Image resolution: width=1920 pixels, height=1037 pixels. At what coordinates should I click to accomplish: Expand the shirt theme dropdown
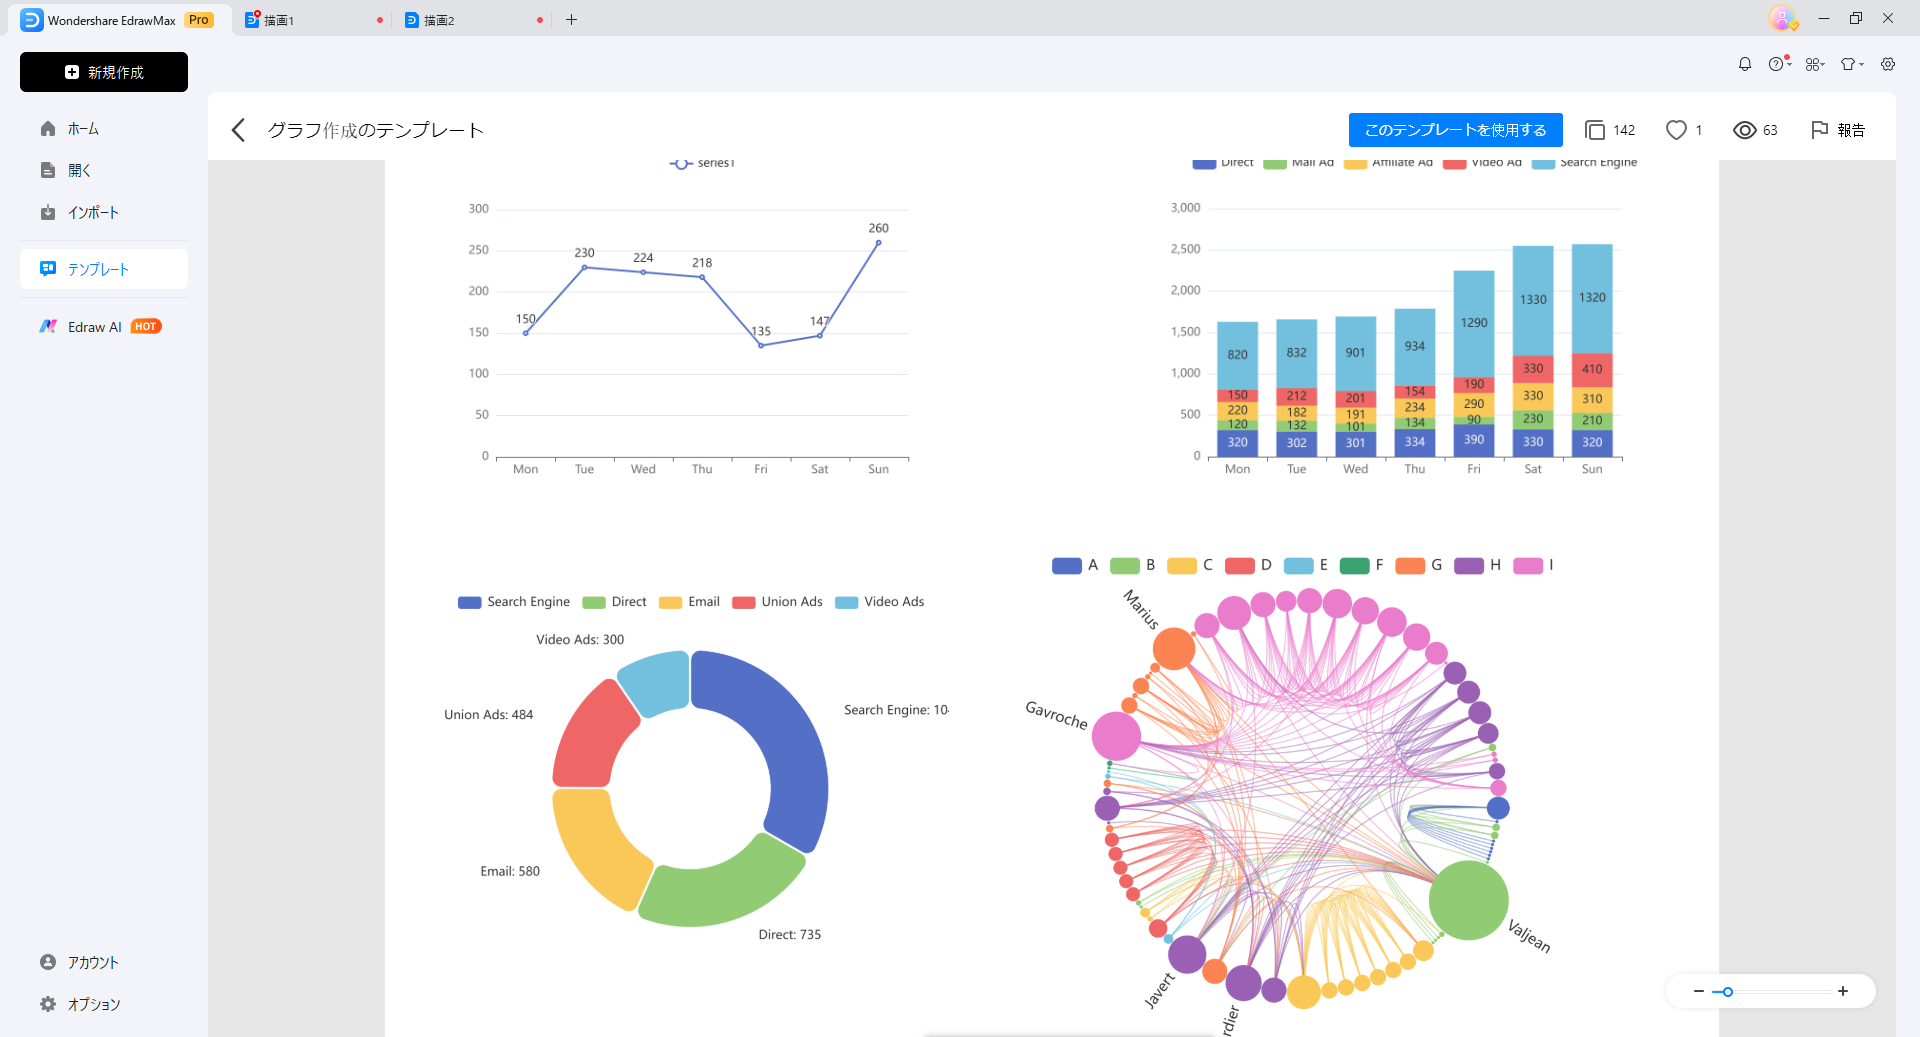[1851, 64]
